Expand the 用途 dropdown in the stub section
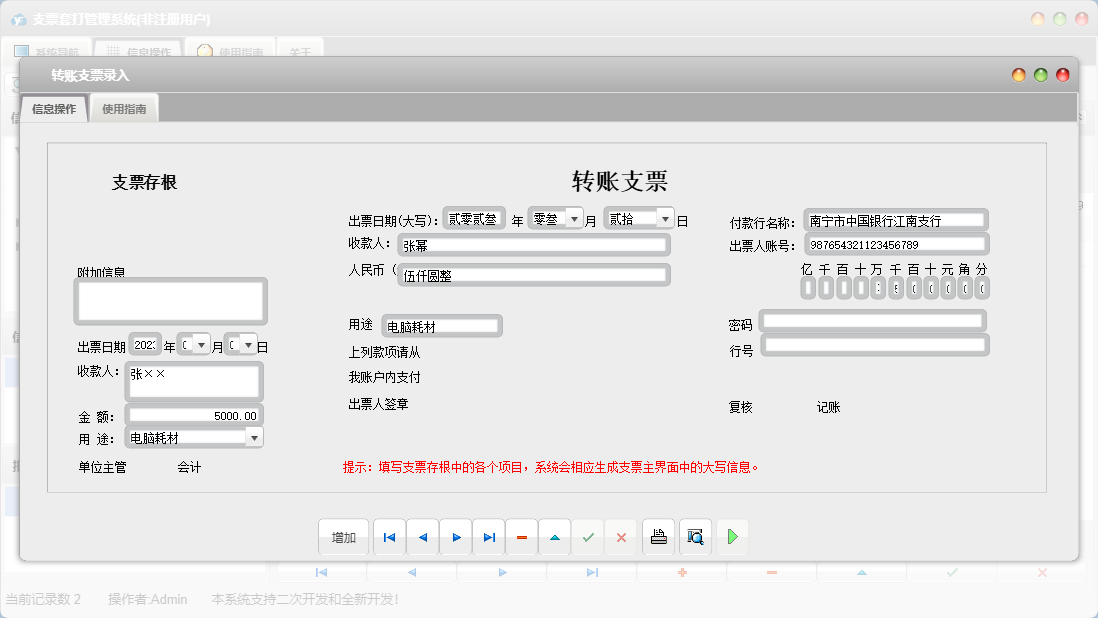This screenshot has width=1098, height=618. tap(254, 436)
